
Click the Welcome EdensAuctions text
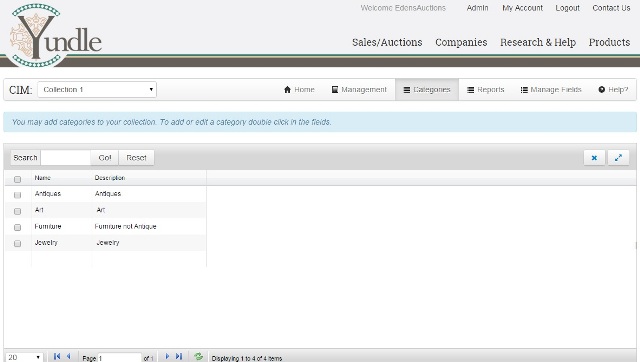click(x=403, y=8)
